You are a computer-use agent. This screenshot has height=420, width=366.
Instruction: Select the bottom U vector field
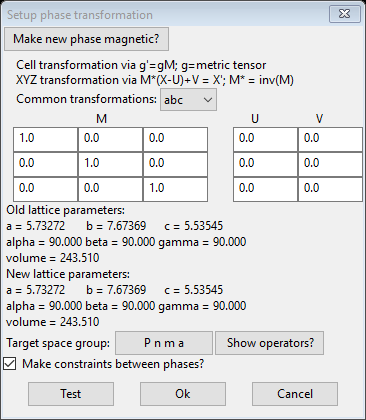tap(265, 189)
